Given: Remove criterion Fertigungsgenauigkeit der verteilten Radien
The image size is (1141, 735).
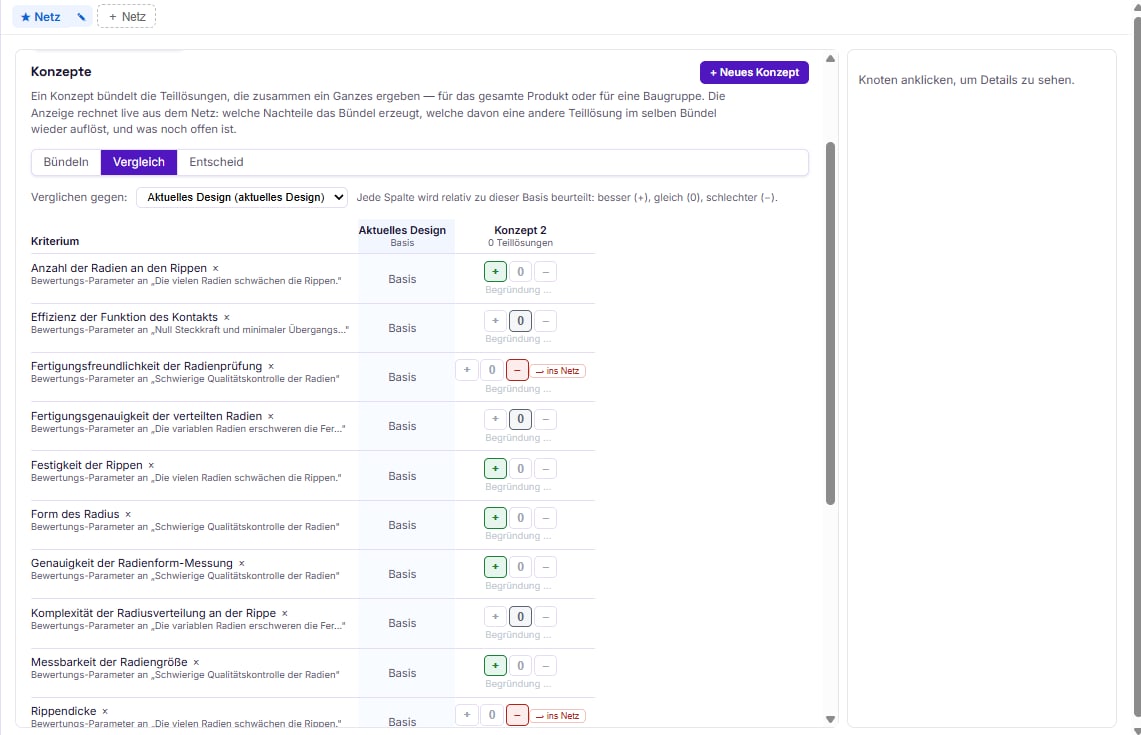Looking at the screenshot, I should [x=271, y=416].
